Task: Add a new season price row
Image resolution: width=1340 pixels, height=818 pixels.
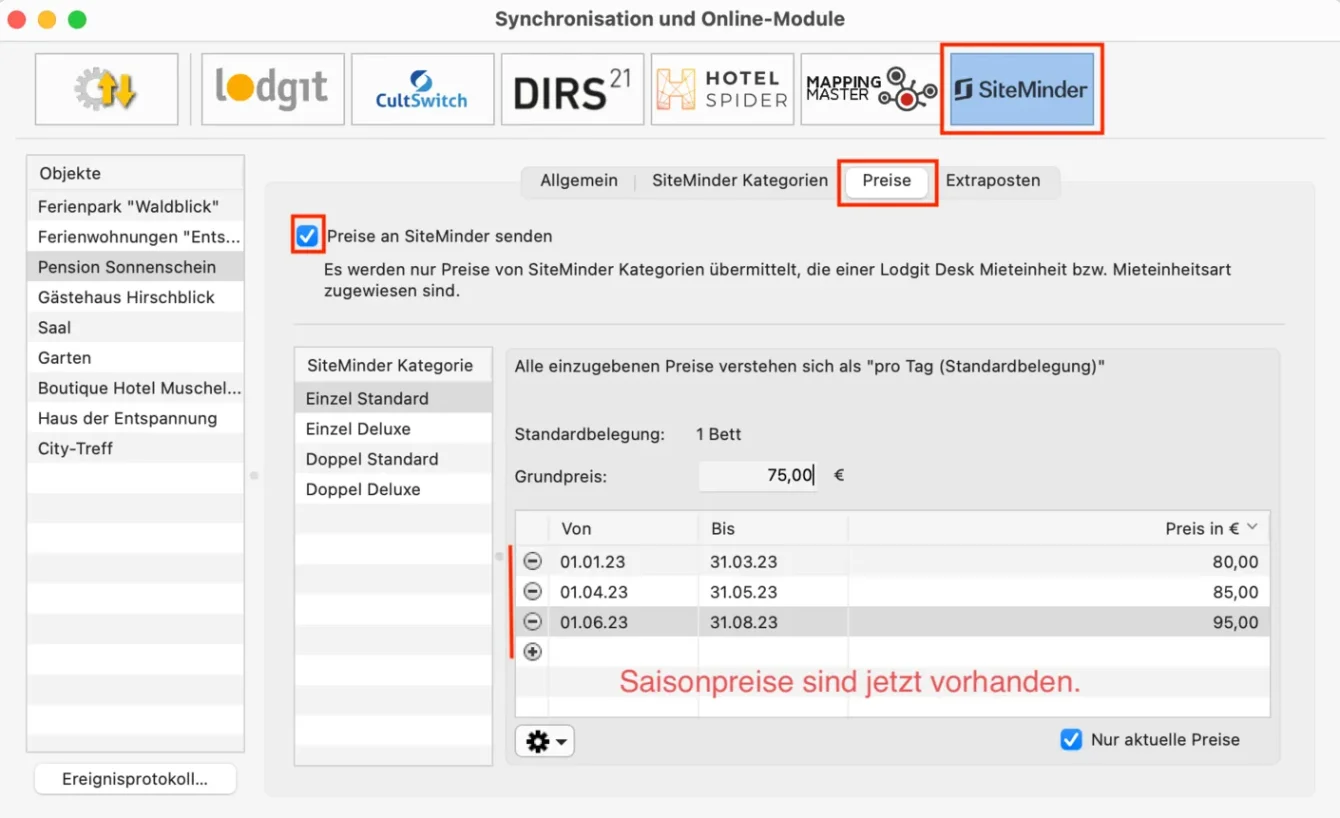Action: tap(533, 652)
